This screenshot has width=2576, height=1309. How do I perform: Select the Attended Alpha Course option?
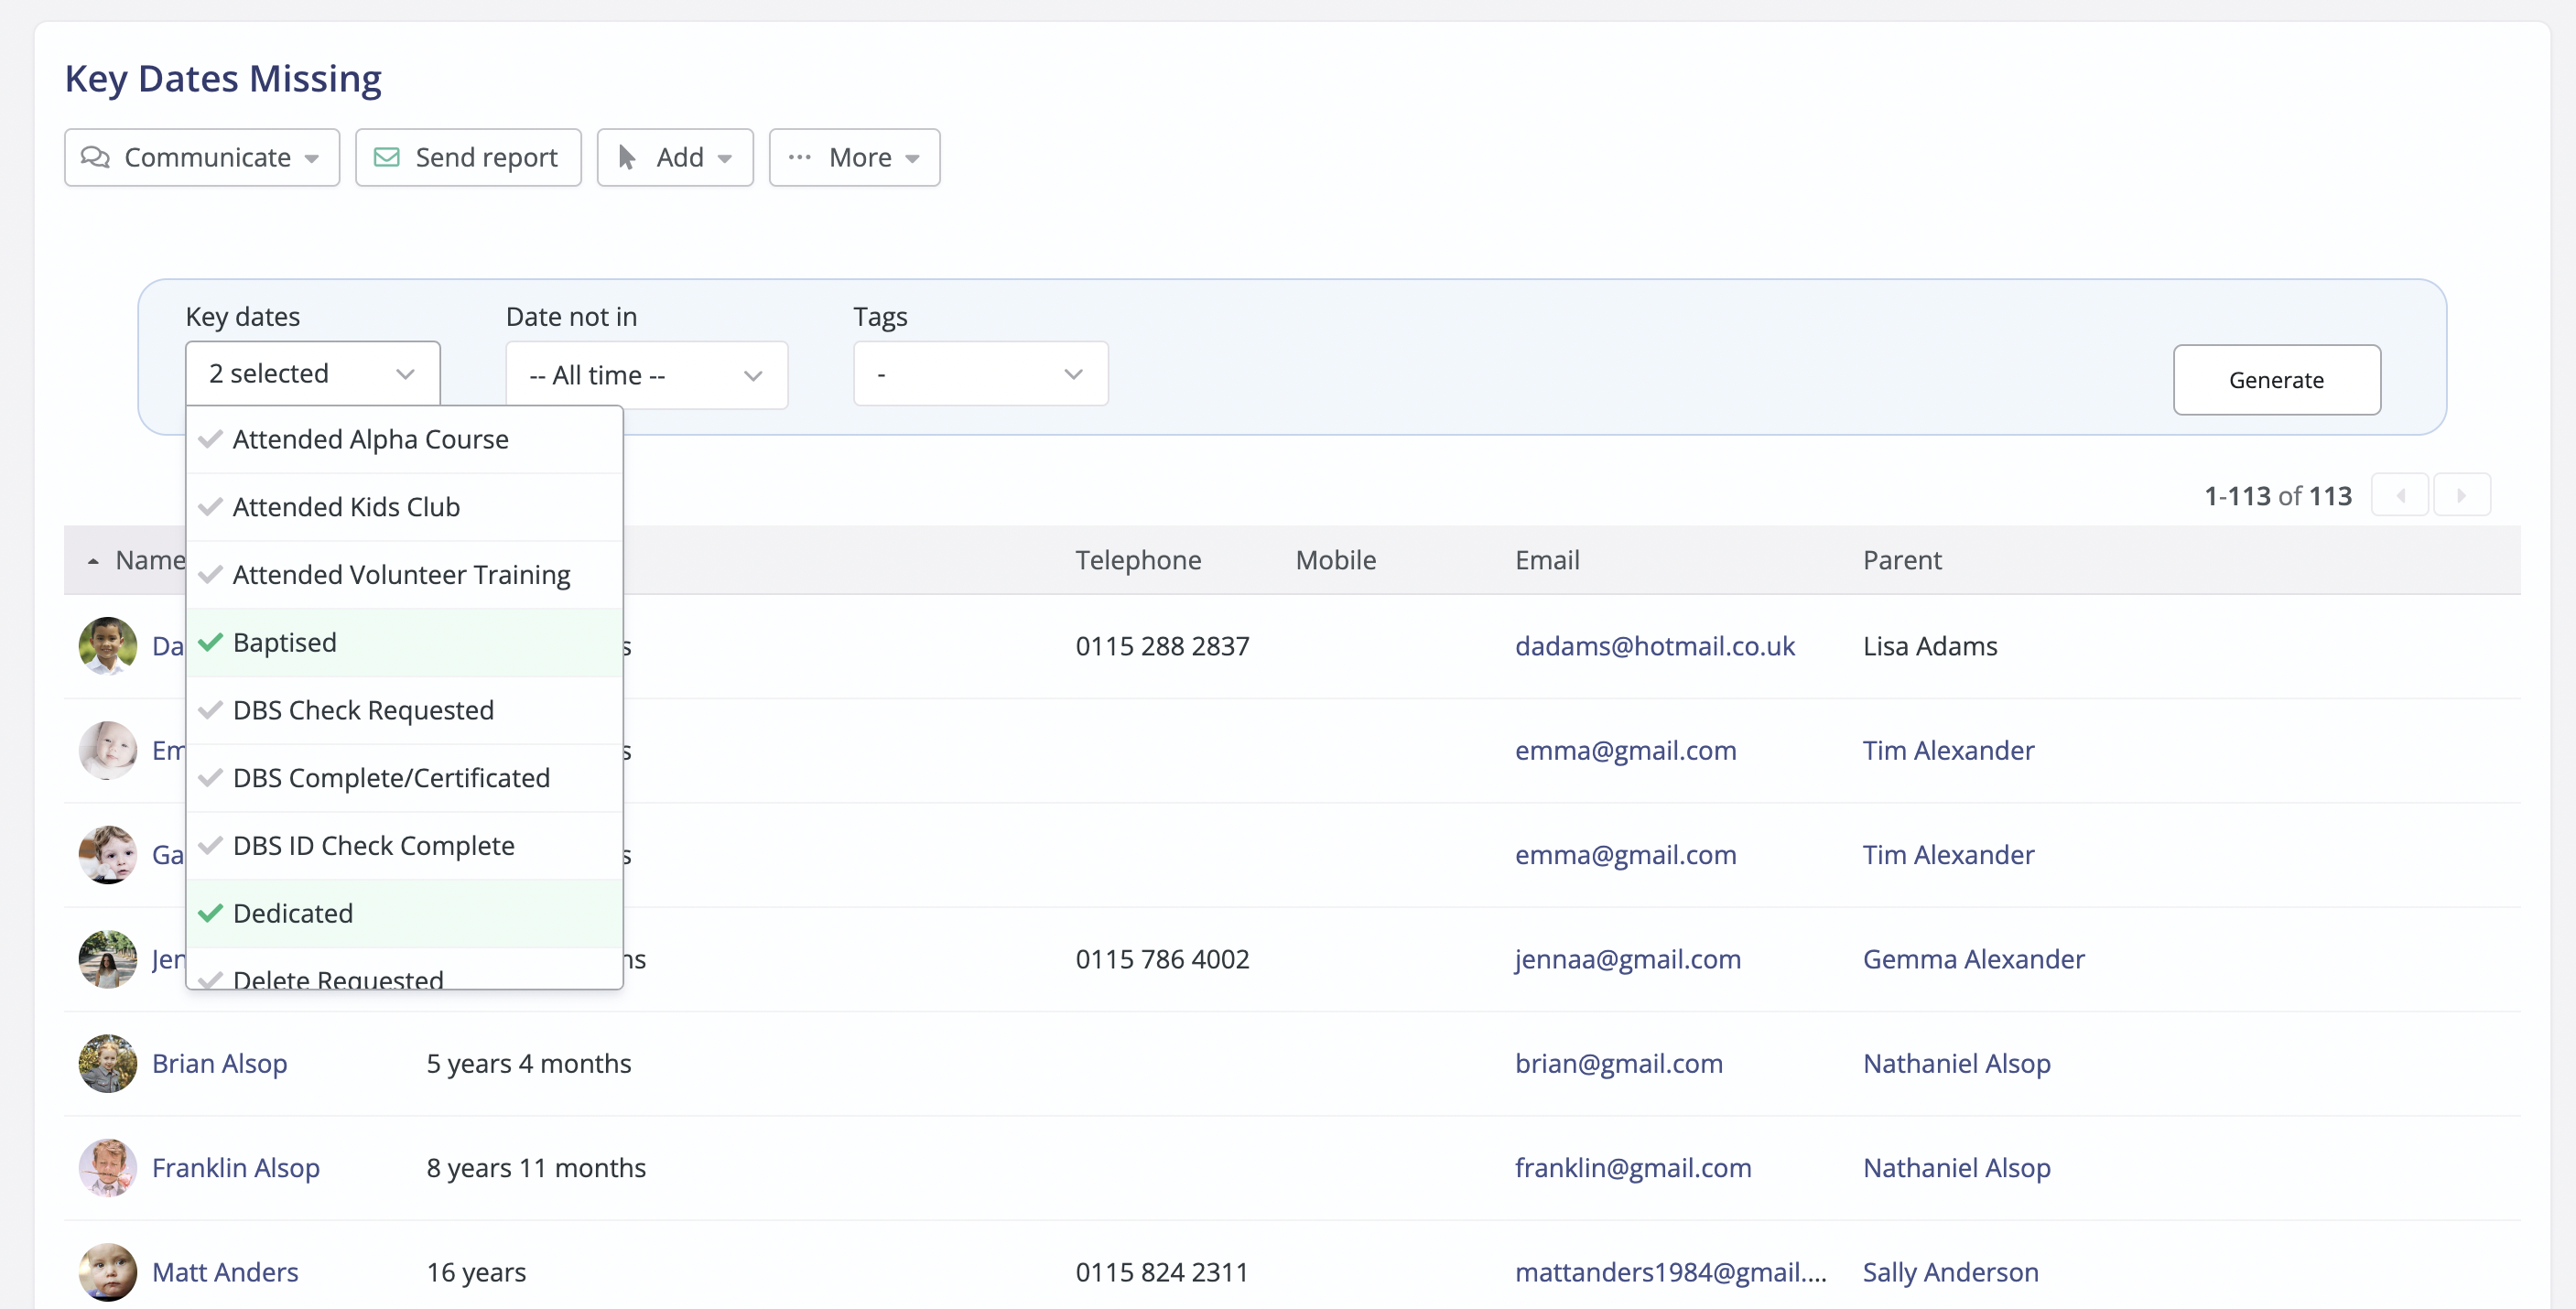tap(370, 439)
